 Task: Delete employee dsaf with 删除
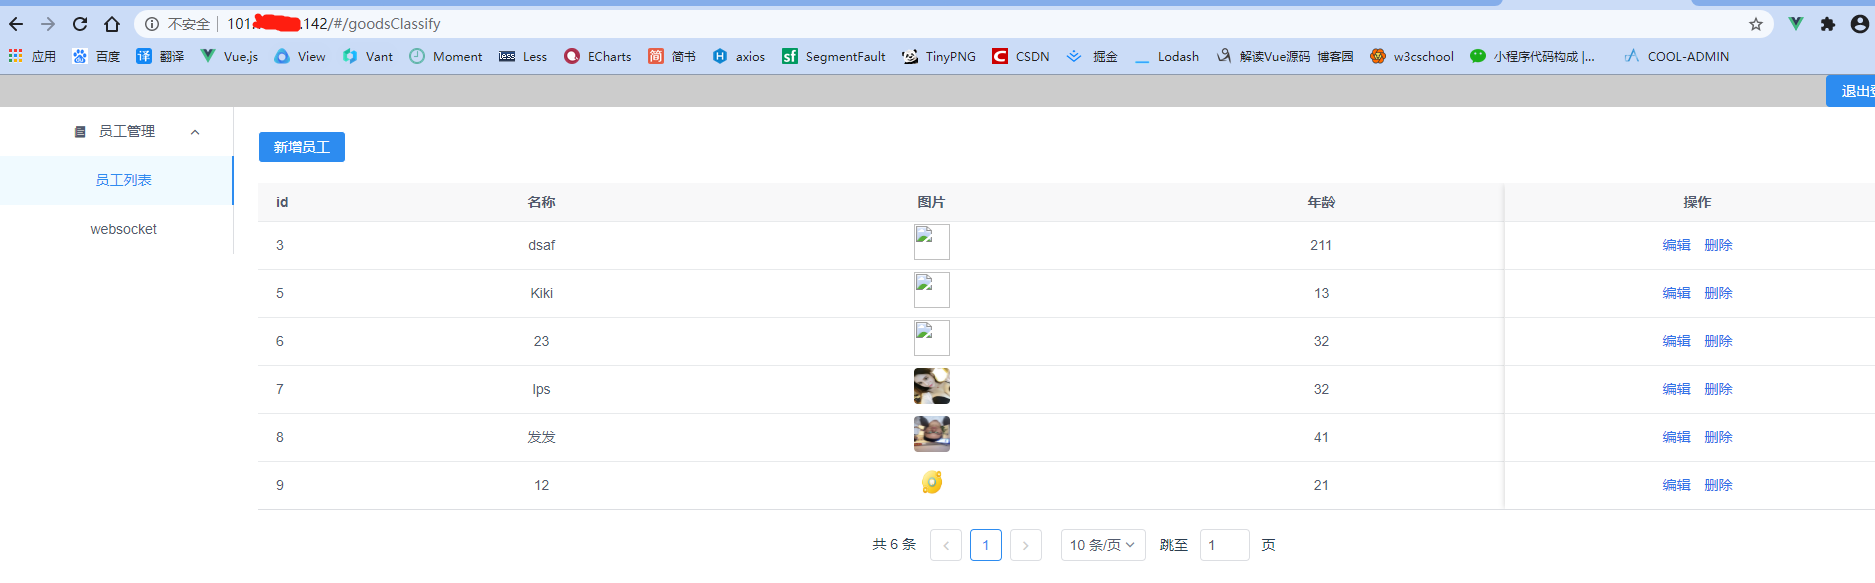coord(1718,245)
